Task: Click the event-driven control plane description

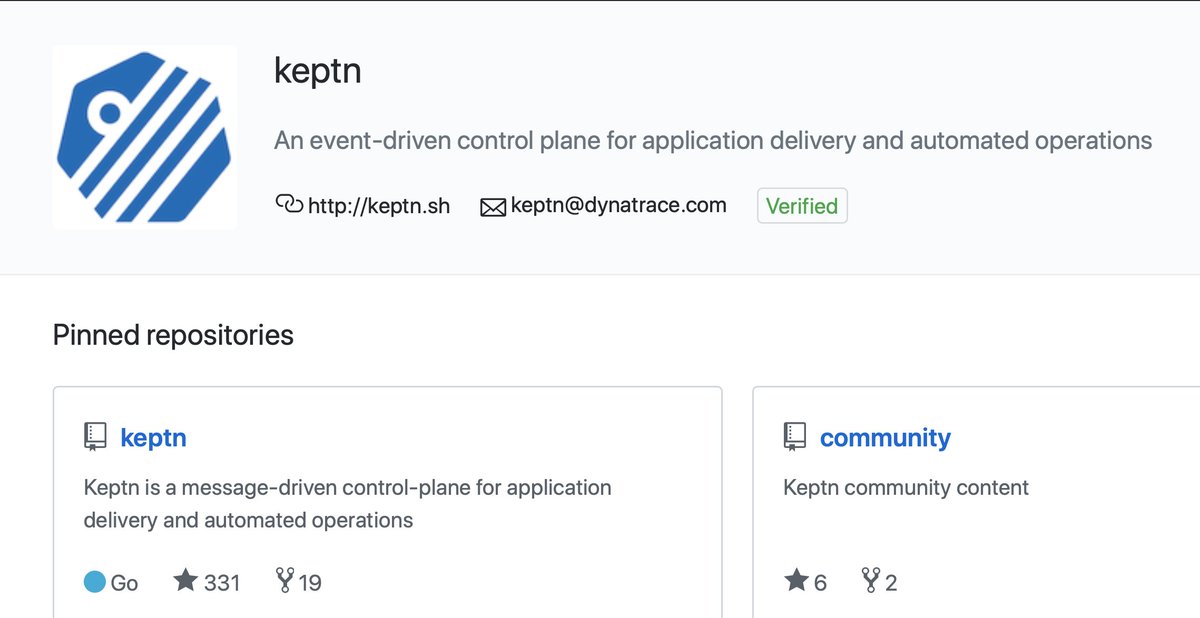Action: [x=713, y=140]
